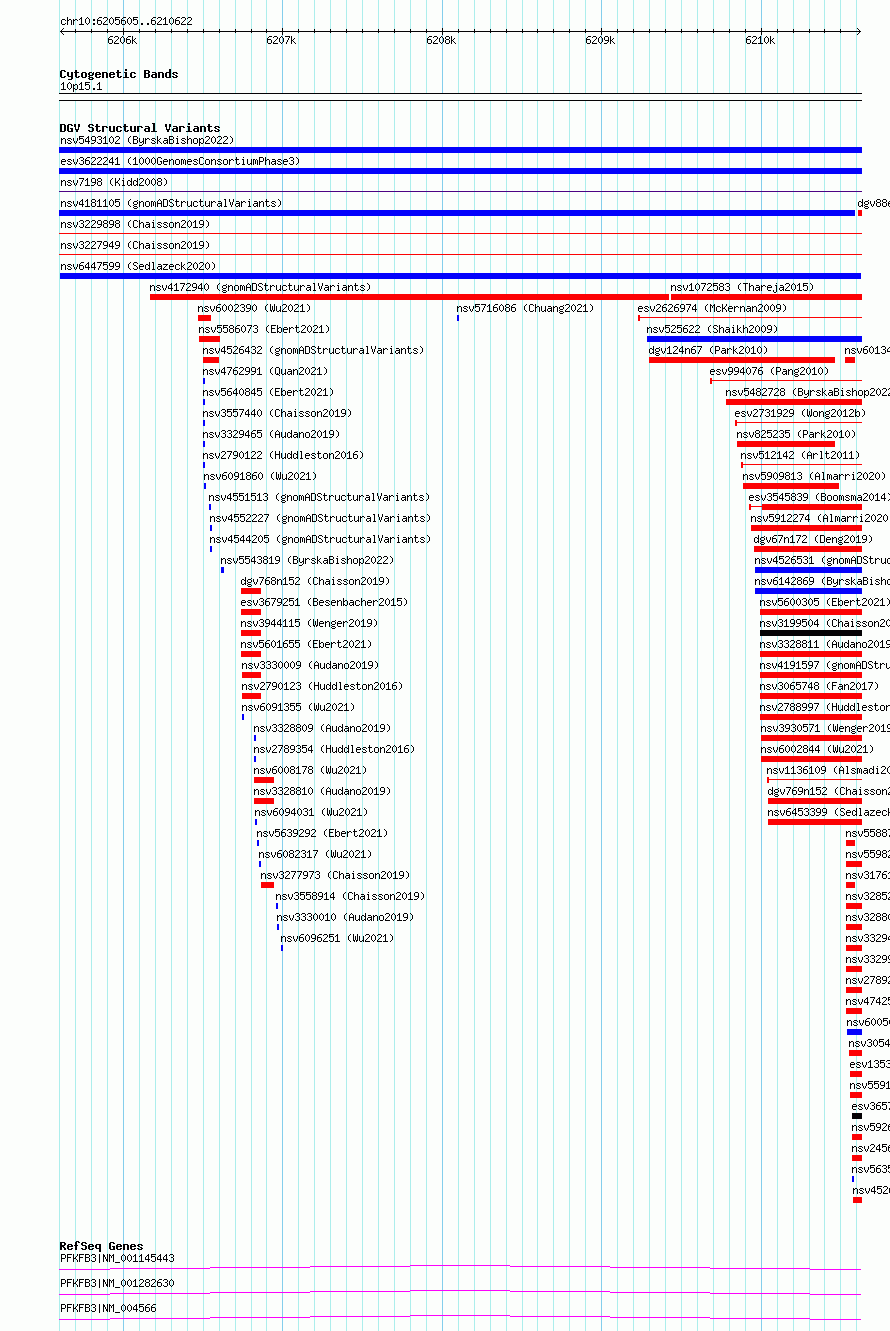This screenshot has height=1331, width=890.
Task: Select nsv6002390 (Wu2021) variant label
Action: [255, 309]
